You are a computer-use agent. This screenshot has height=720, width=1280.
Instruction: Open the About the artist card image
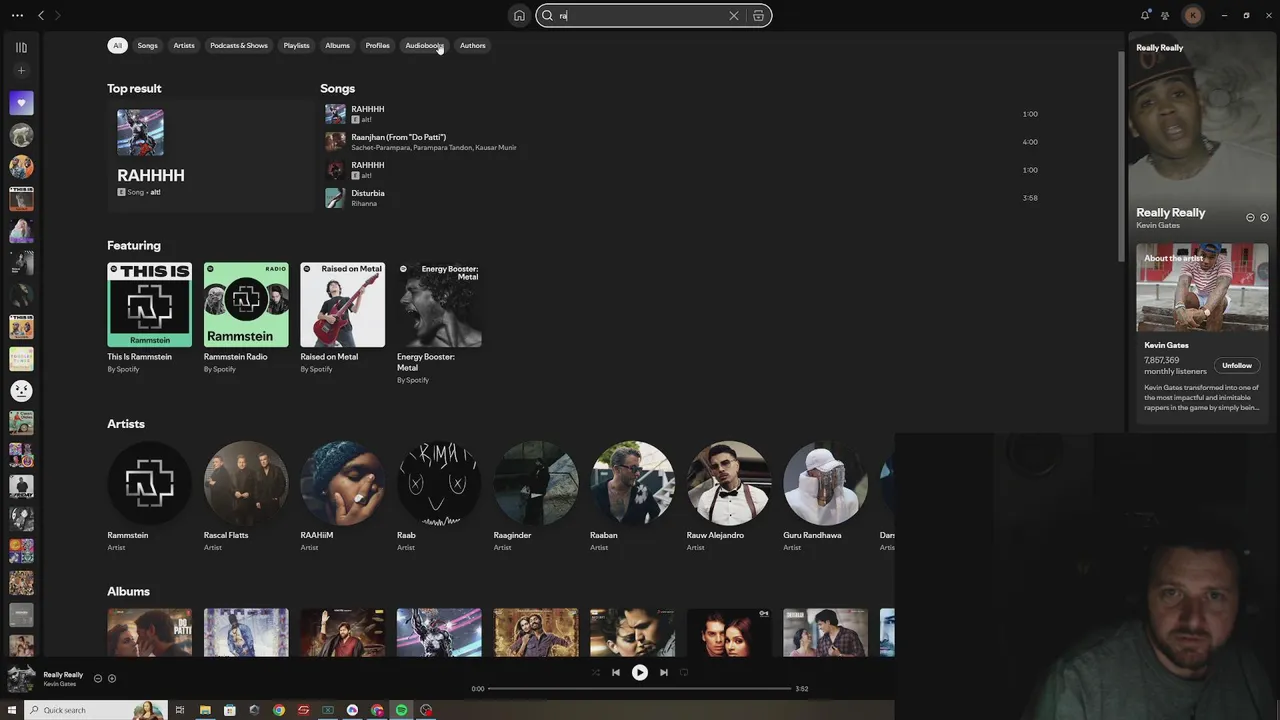(x=1202, y=287)
